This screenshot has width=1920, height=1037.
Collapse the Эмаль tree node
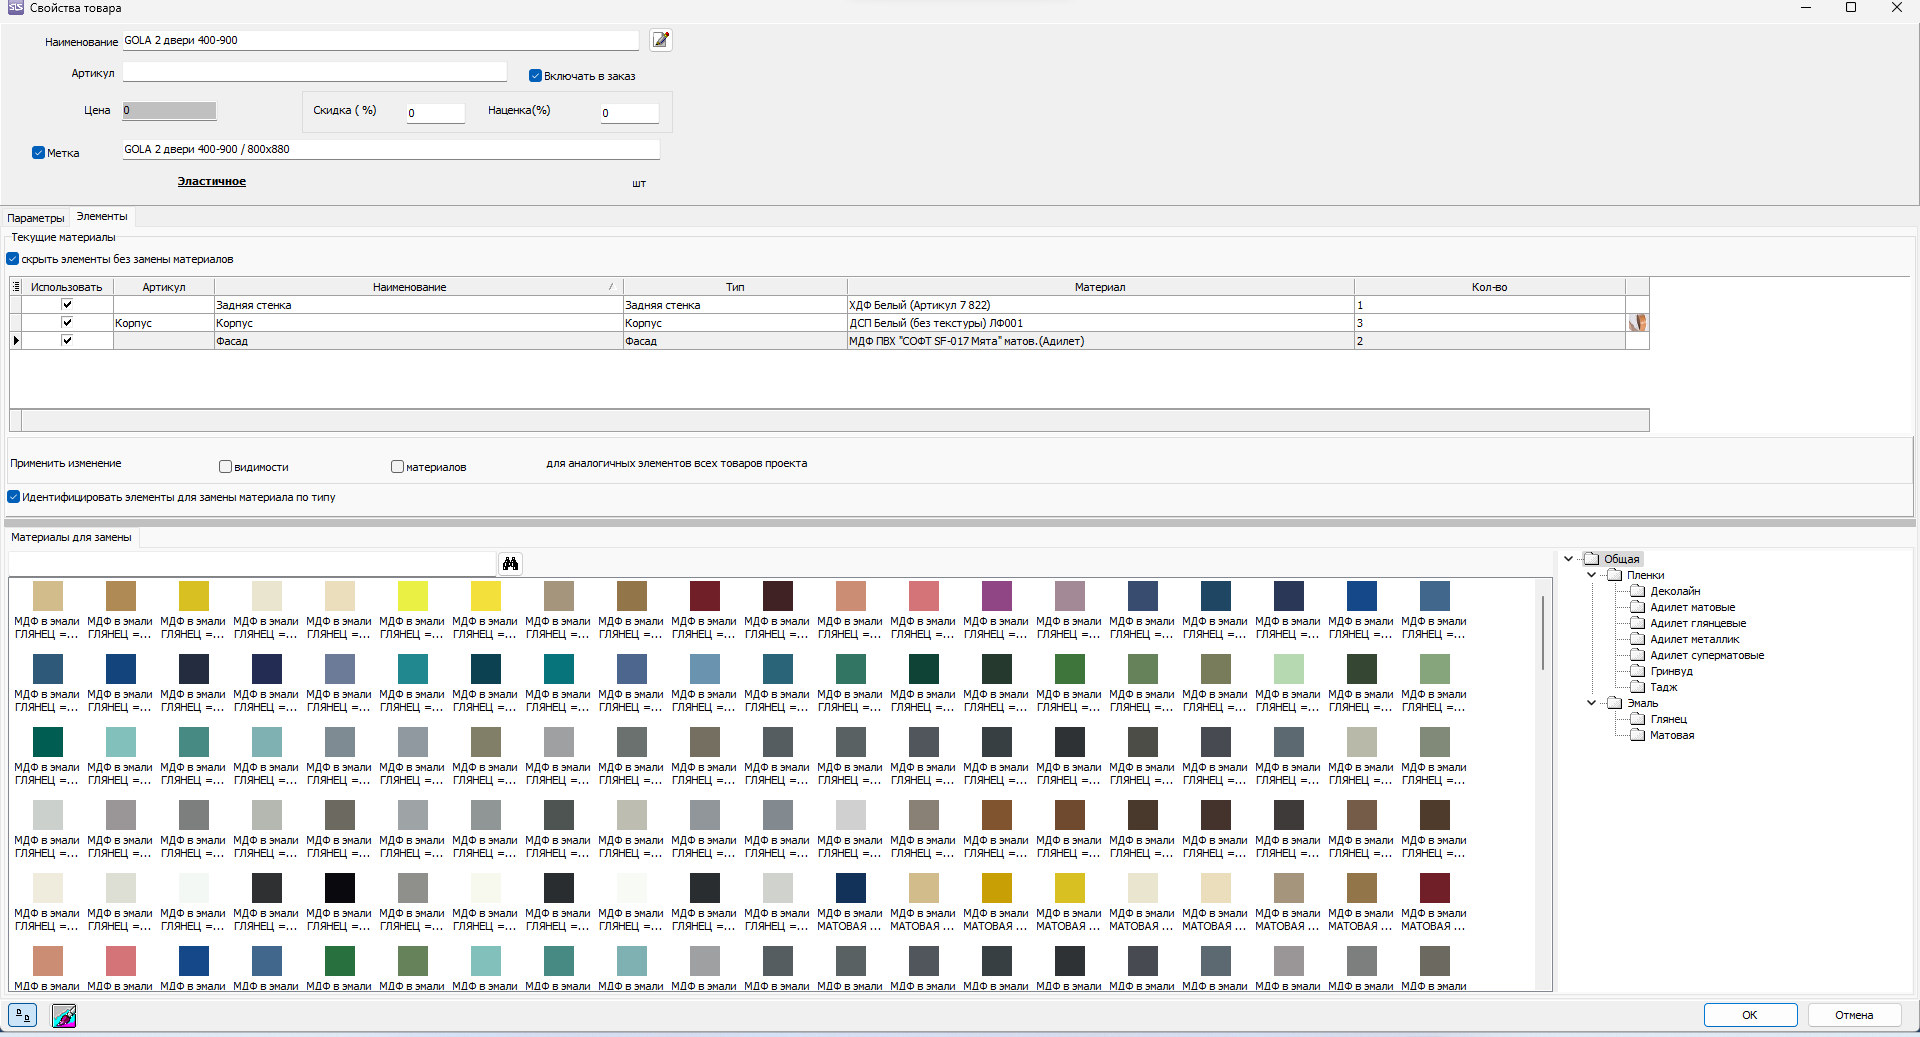(1591, 703)
